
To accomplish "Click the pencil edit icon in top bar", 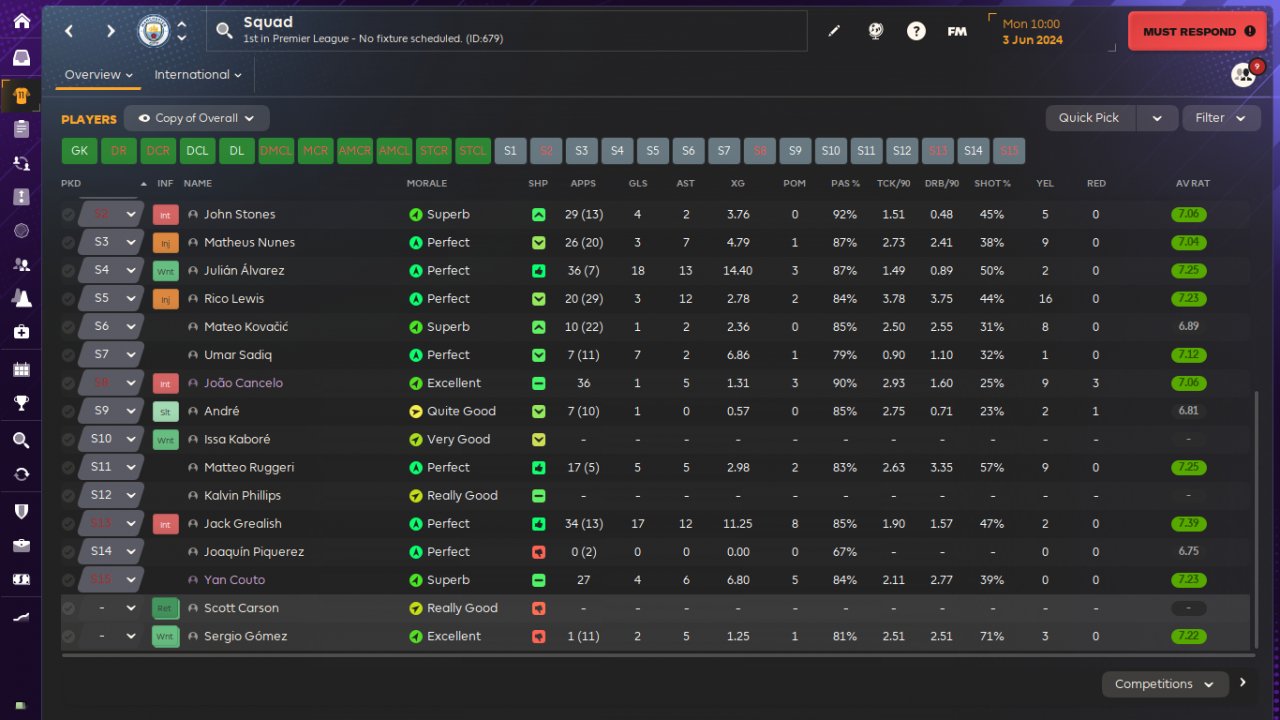I will click(x=834, y=31).
